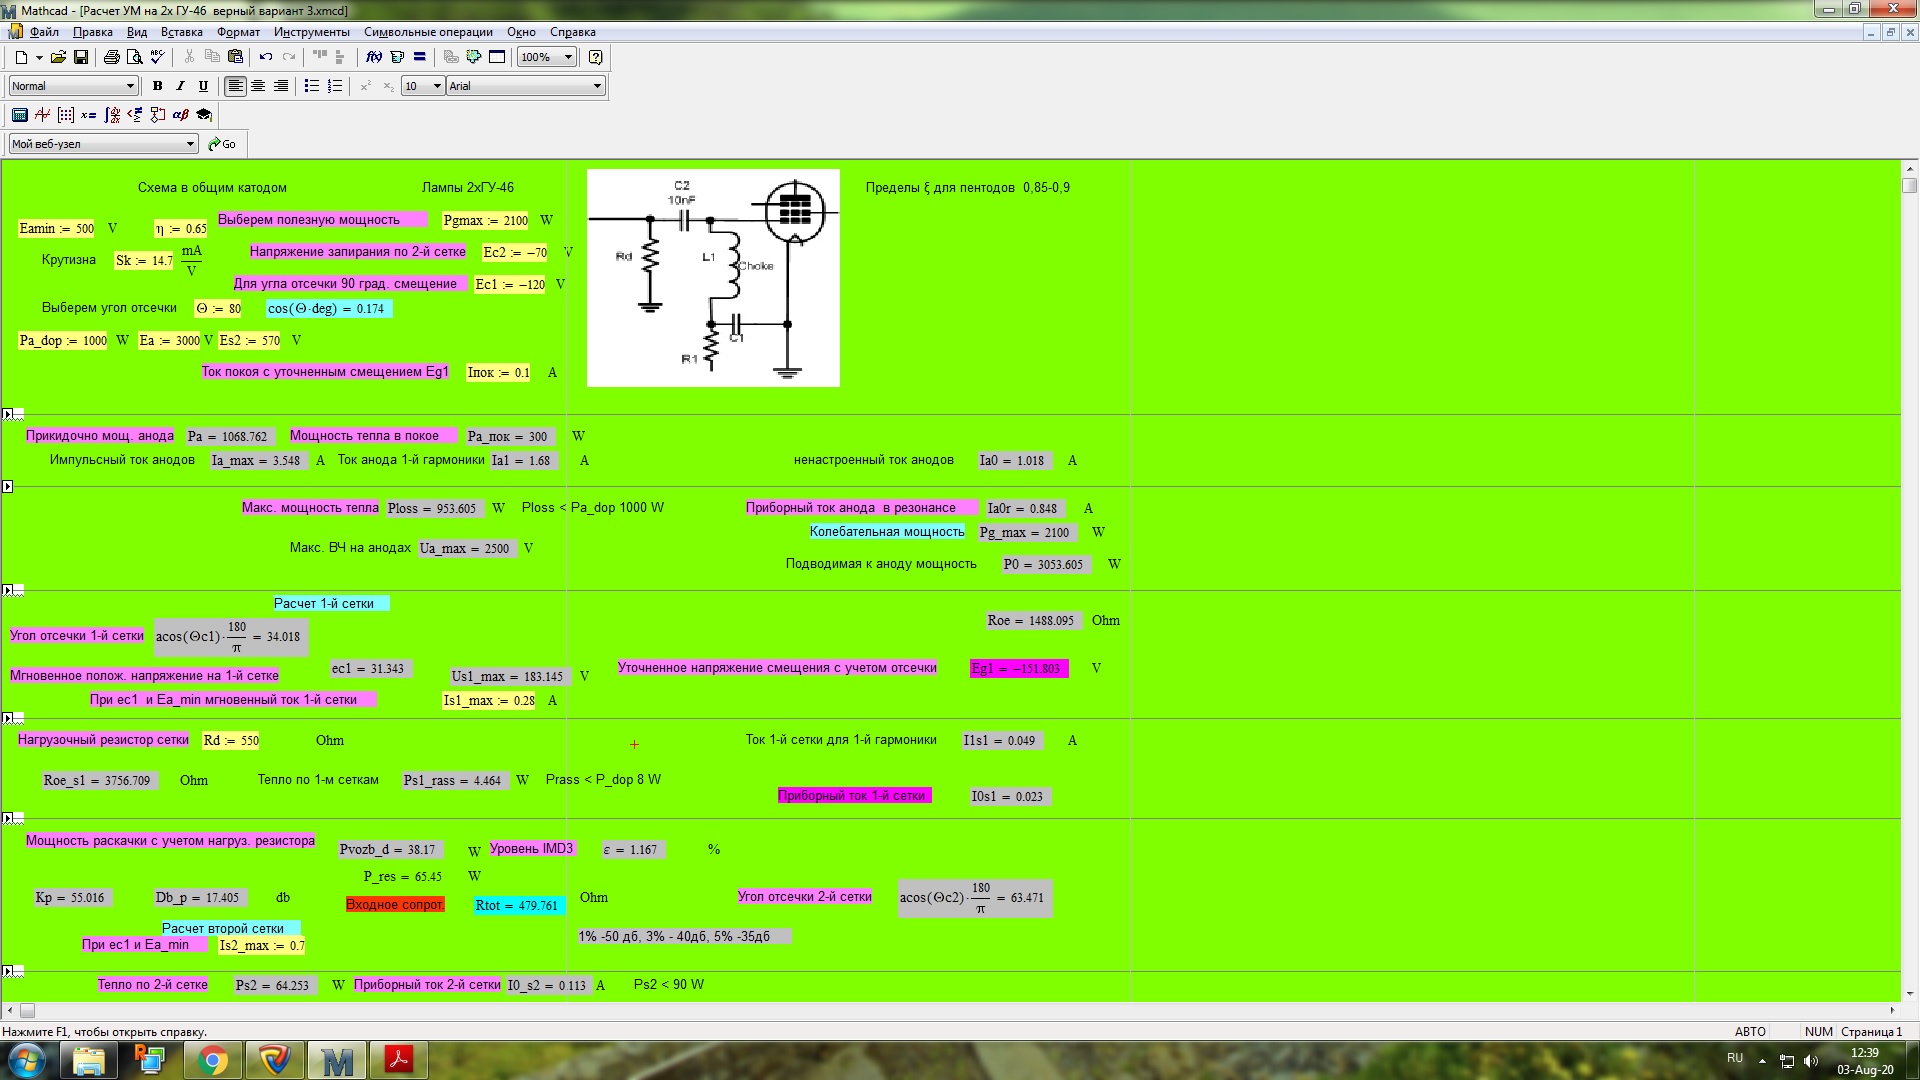
Task: Select the Pgmax := 2100 definition
Action: coord(486,220)
